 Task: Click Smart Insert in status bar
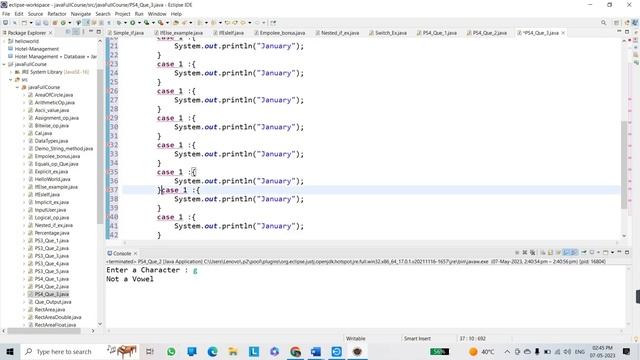[x=417, y=338]
